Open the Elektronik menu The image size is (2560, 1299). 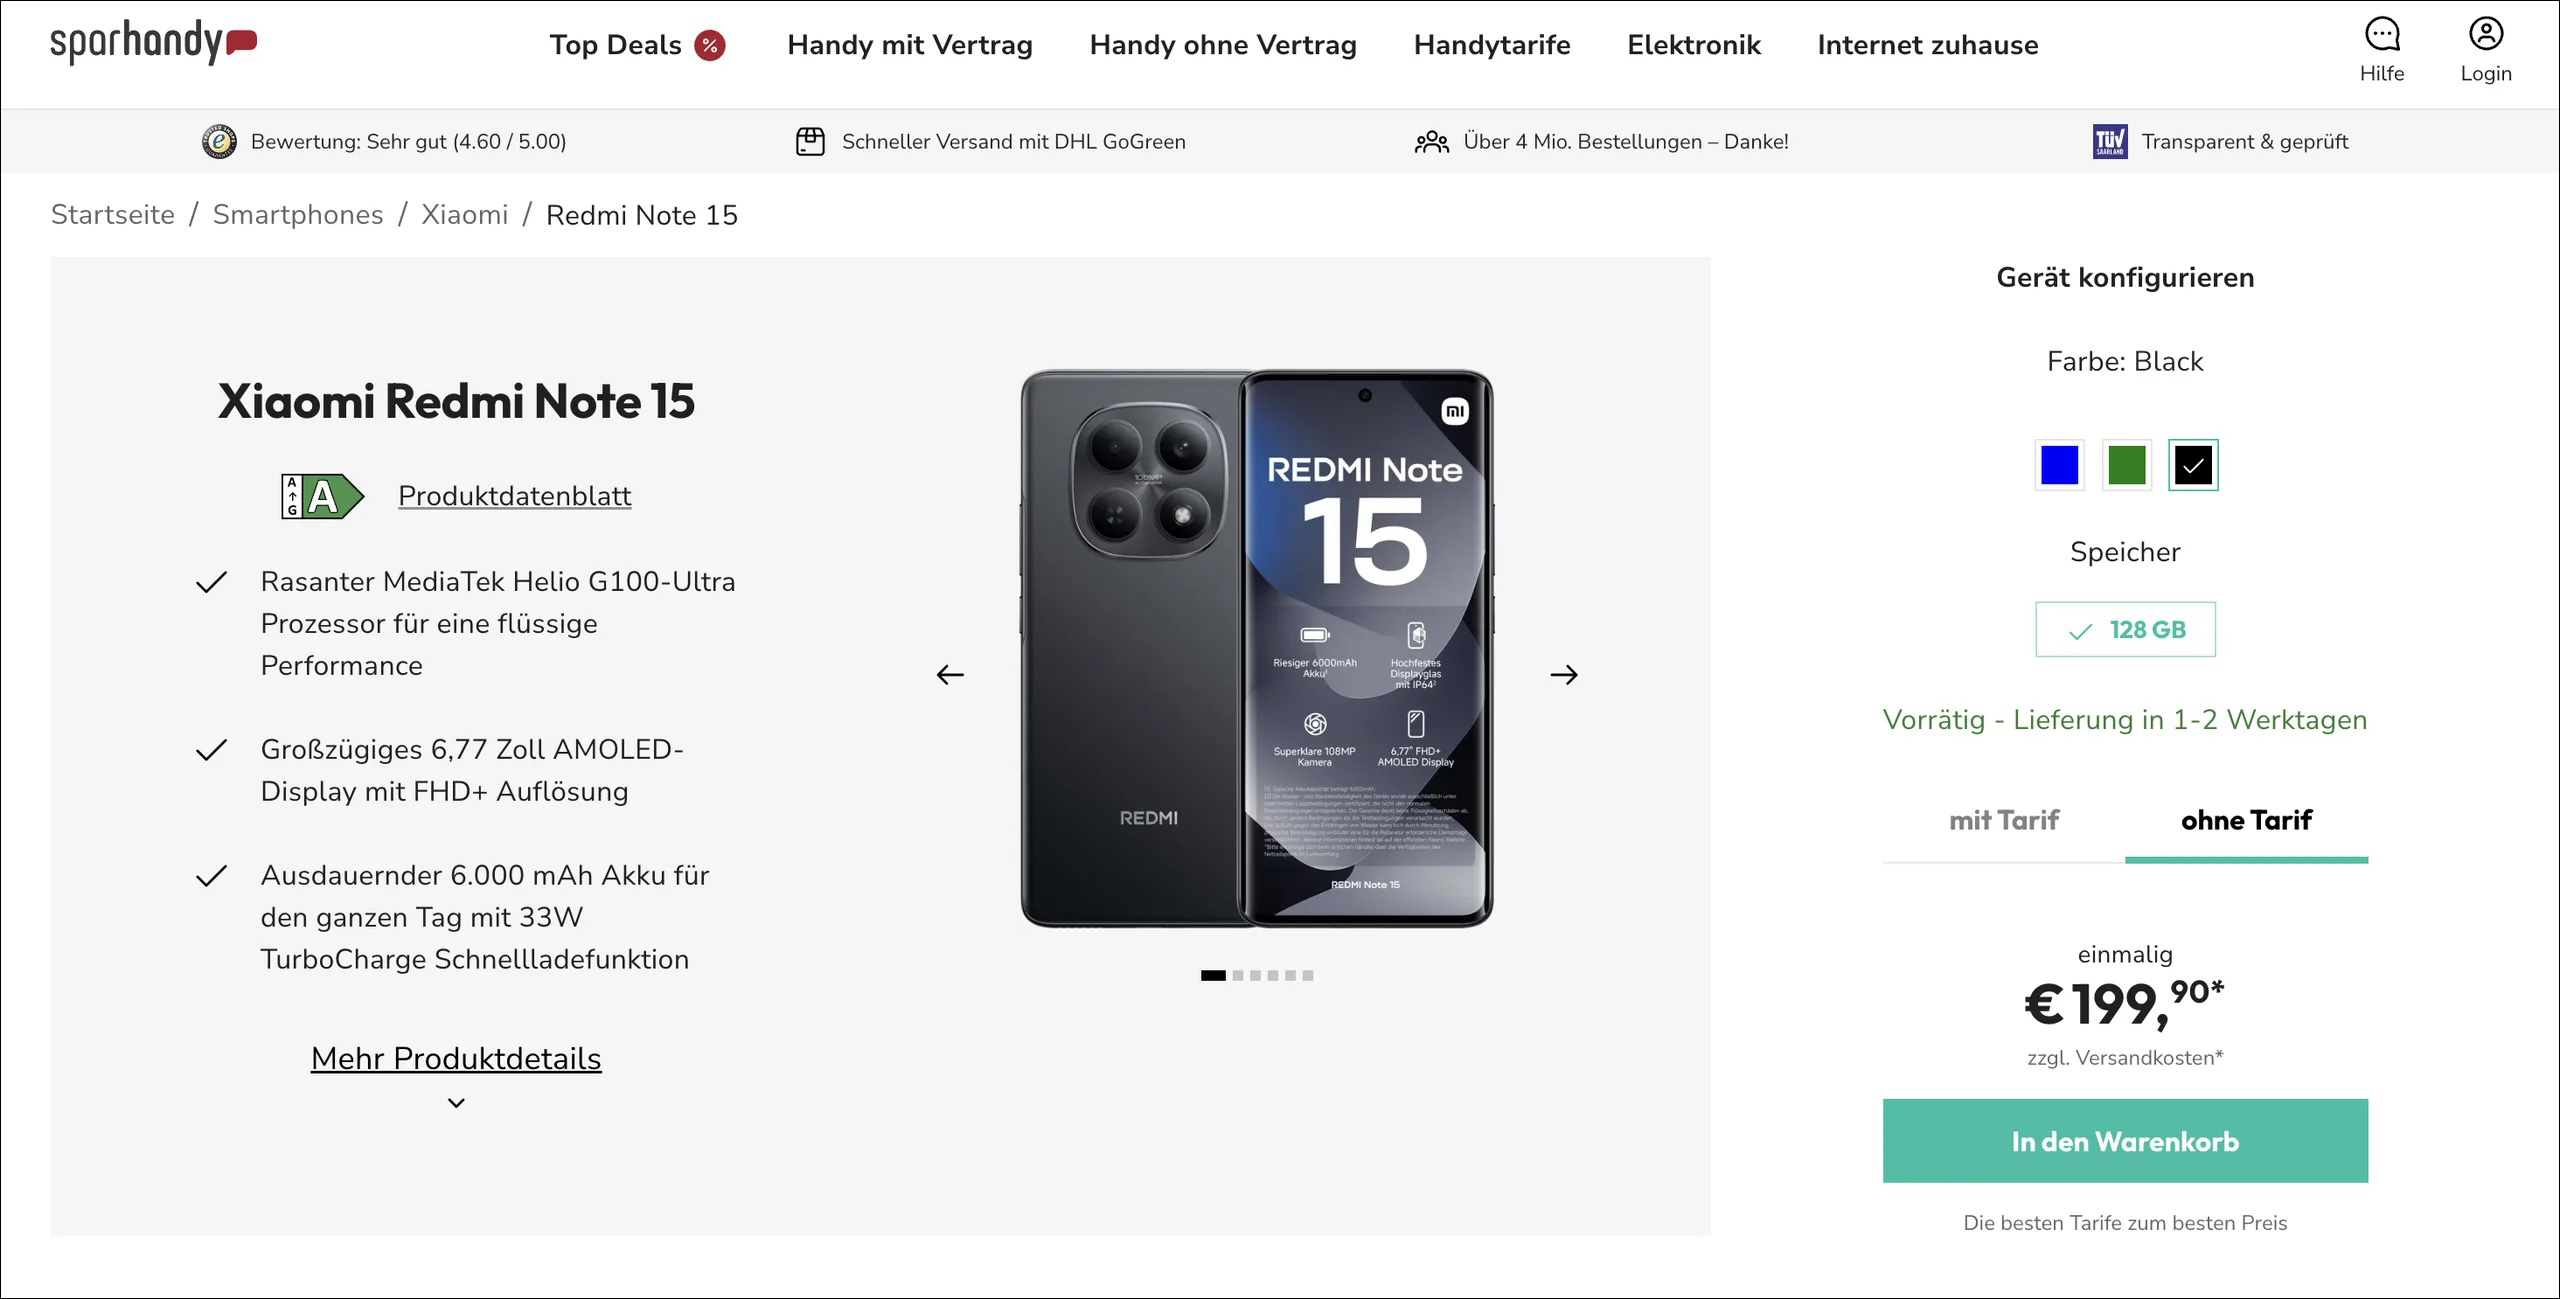coord(1693,45)
